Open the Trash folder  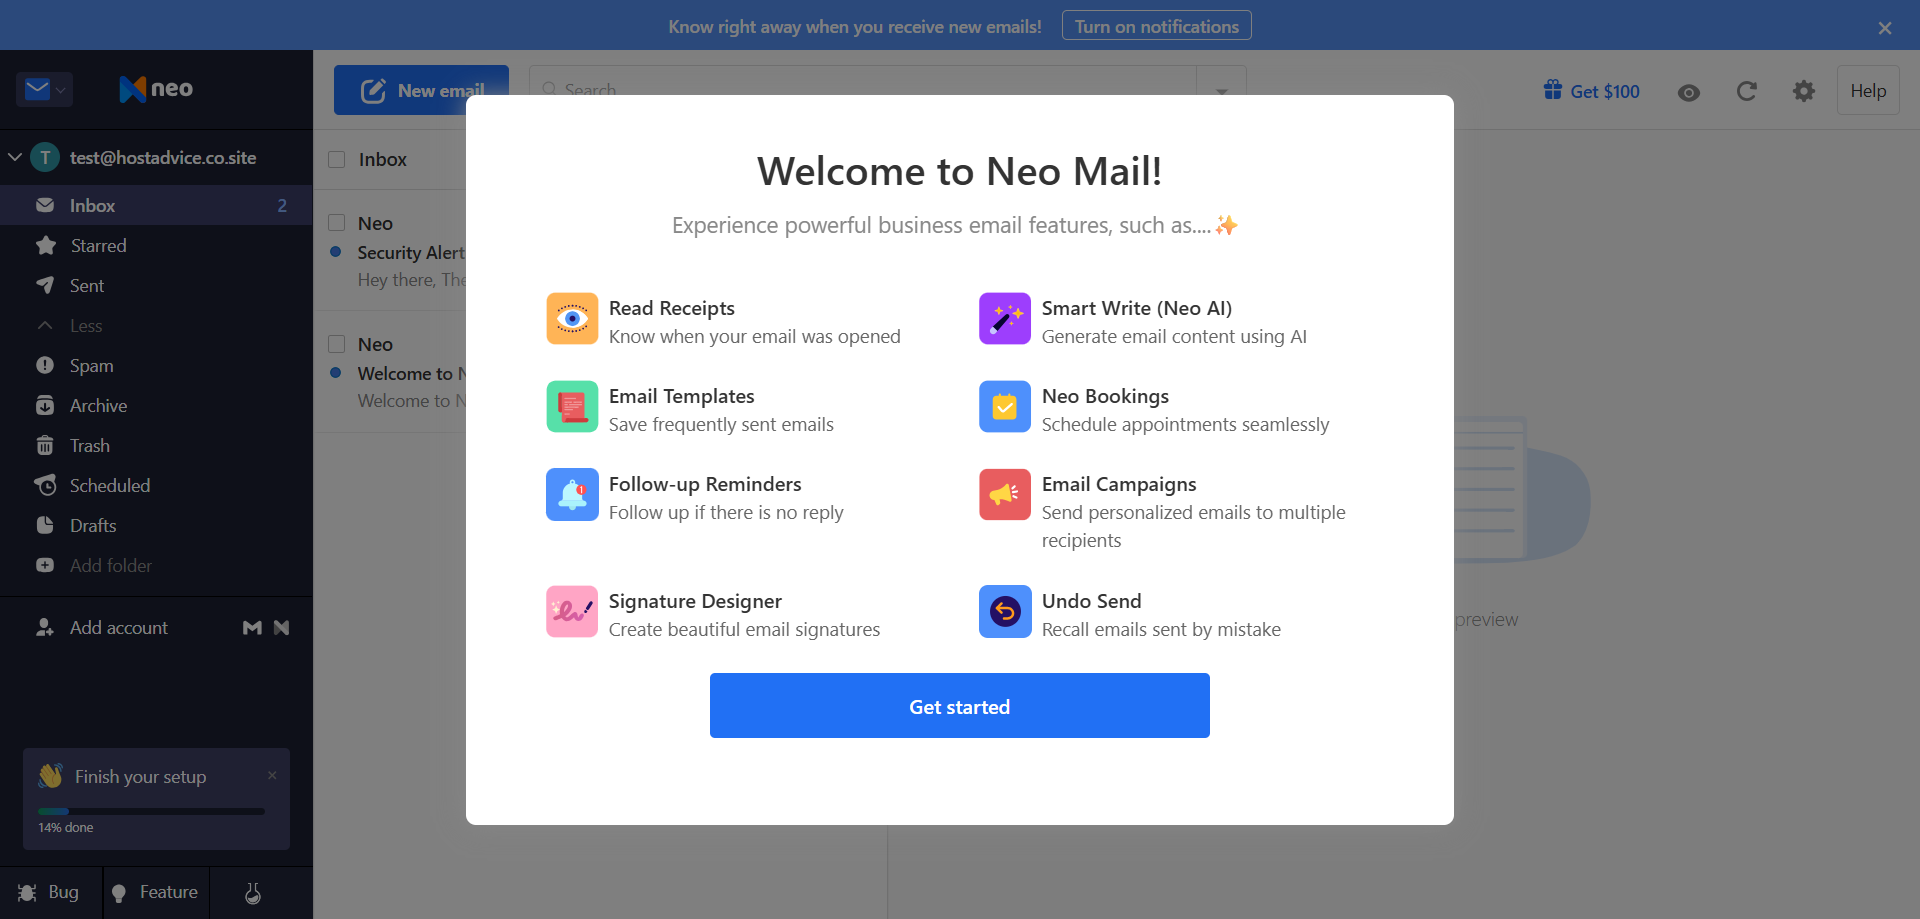point(156,445)
